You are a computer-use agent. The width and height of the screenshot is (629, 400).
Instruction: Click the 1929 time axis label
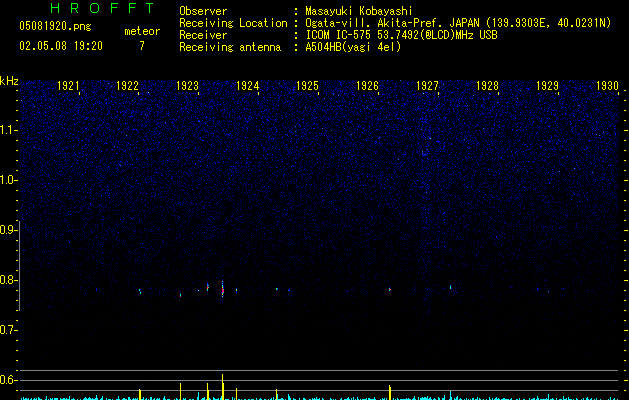548,85
